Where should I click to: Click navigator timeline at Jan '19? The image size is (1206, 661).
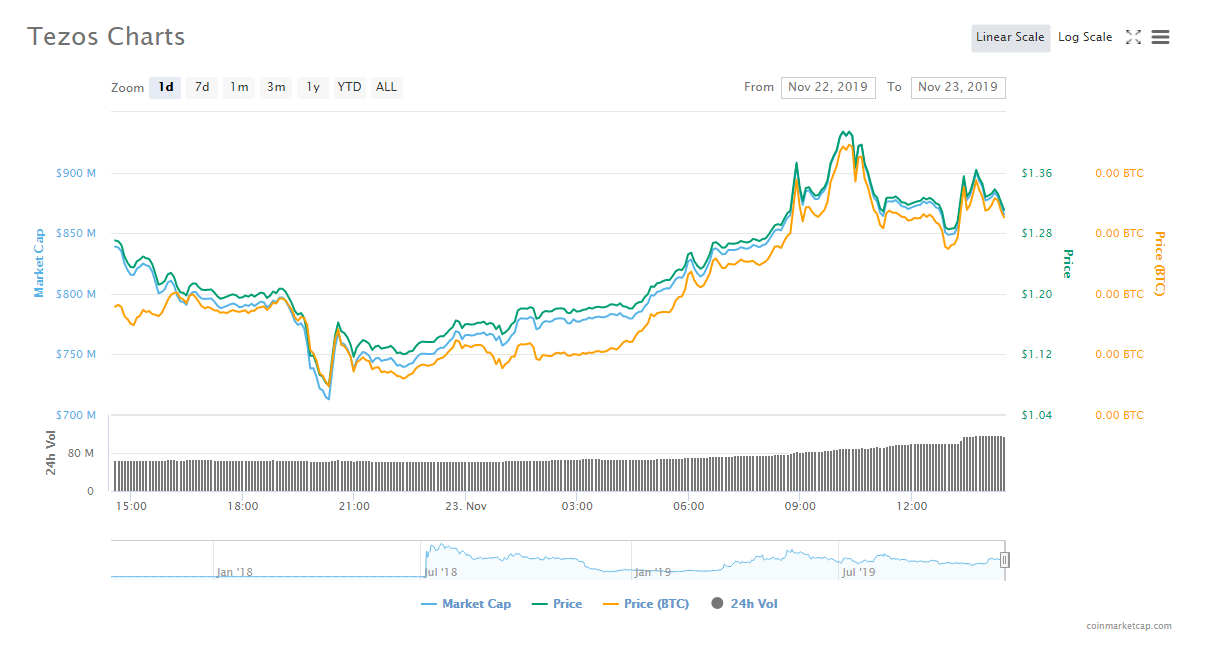coord(651,572)
